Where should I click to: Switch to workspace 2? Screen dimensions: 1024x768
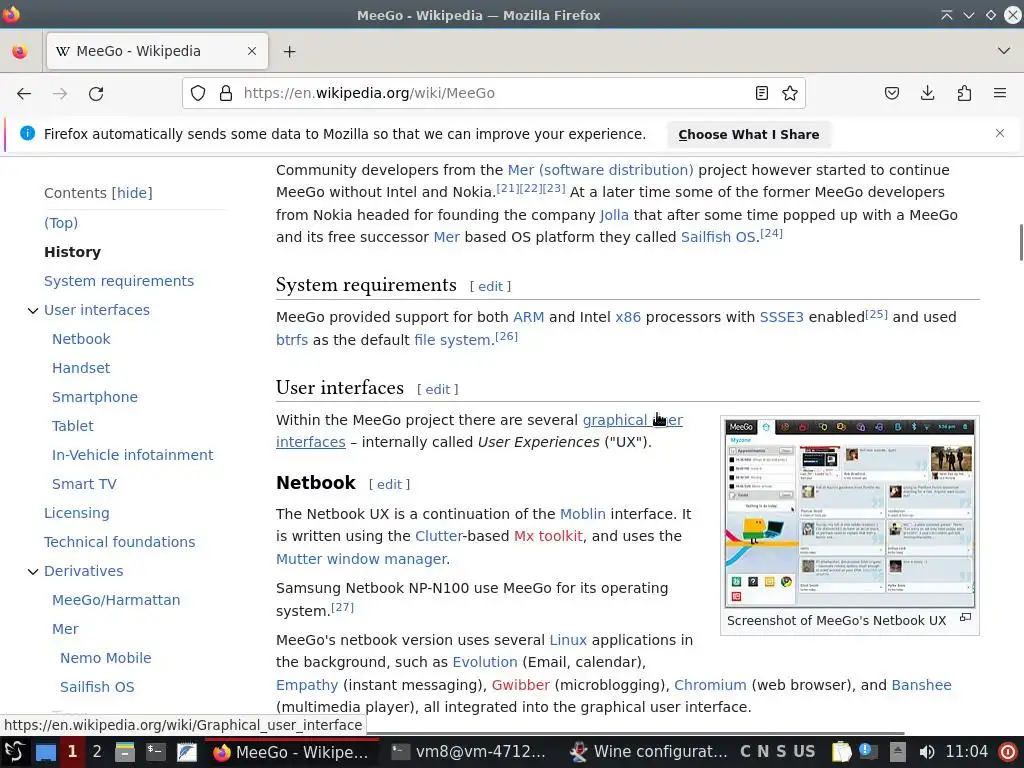(97, 752)
